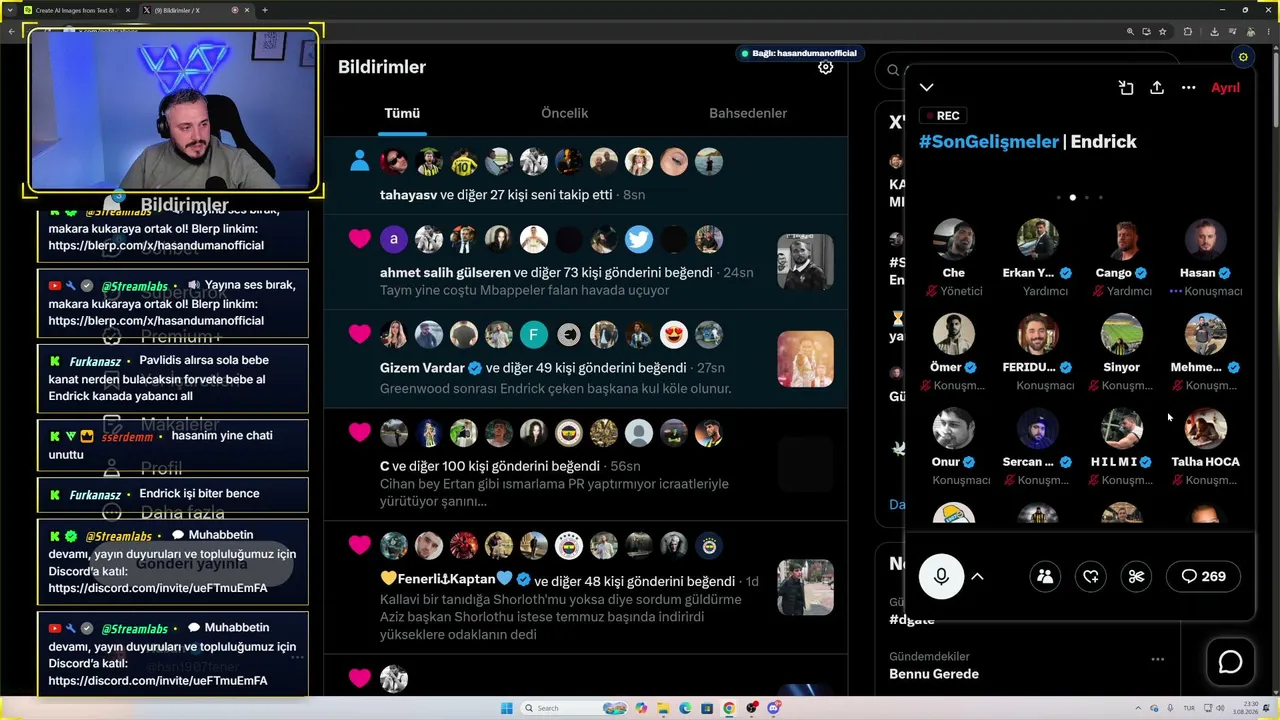Open more options beside Bennu Gerede trend
The width and height of the screenshot is (1280, 720).
coord(1157,659)
